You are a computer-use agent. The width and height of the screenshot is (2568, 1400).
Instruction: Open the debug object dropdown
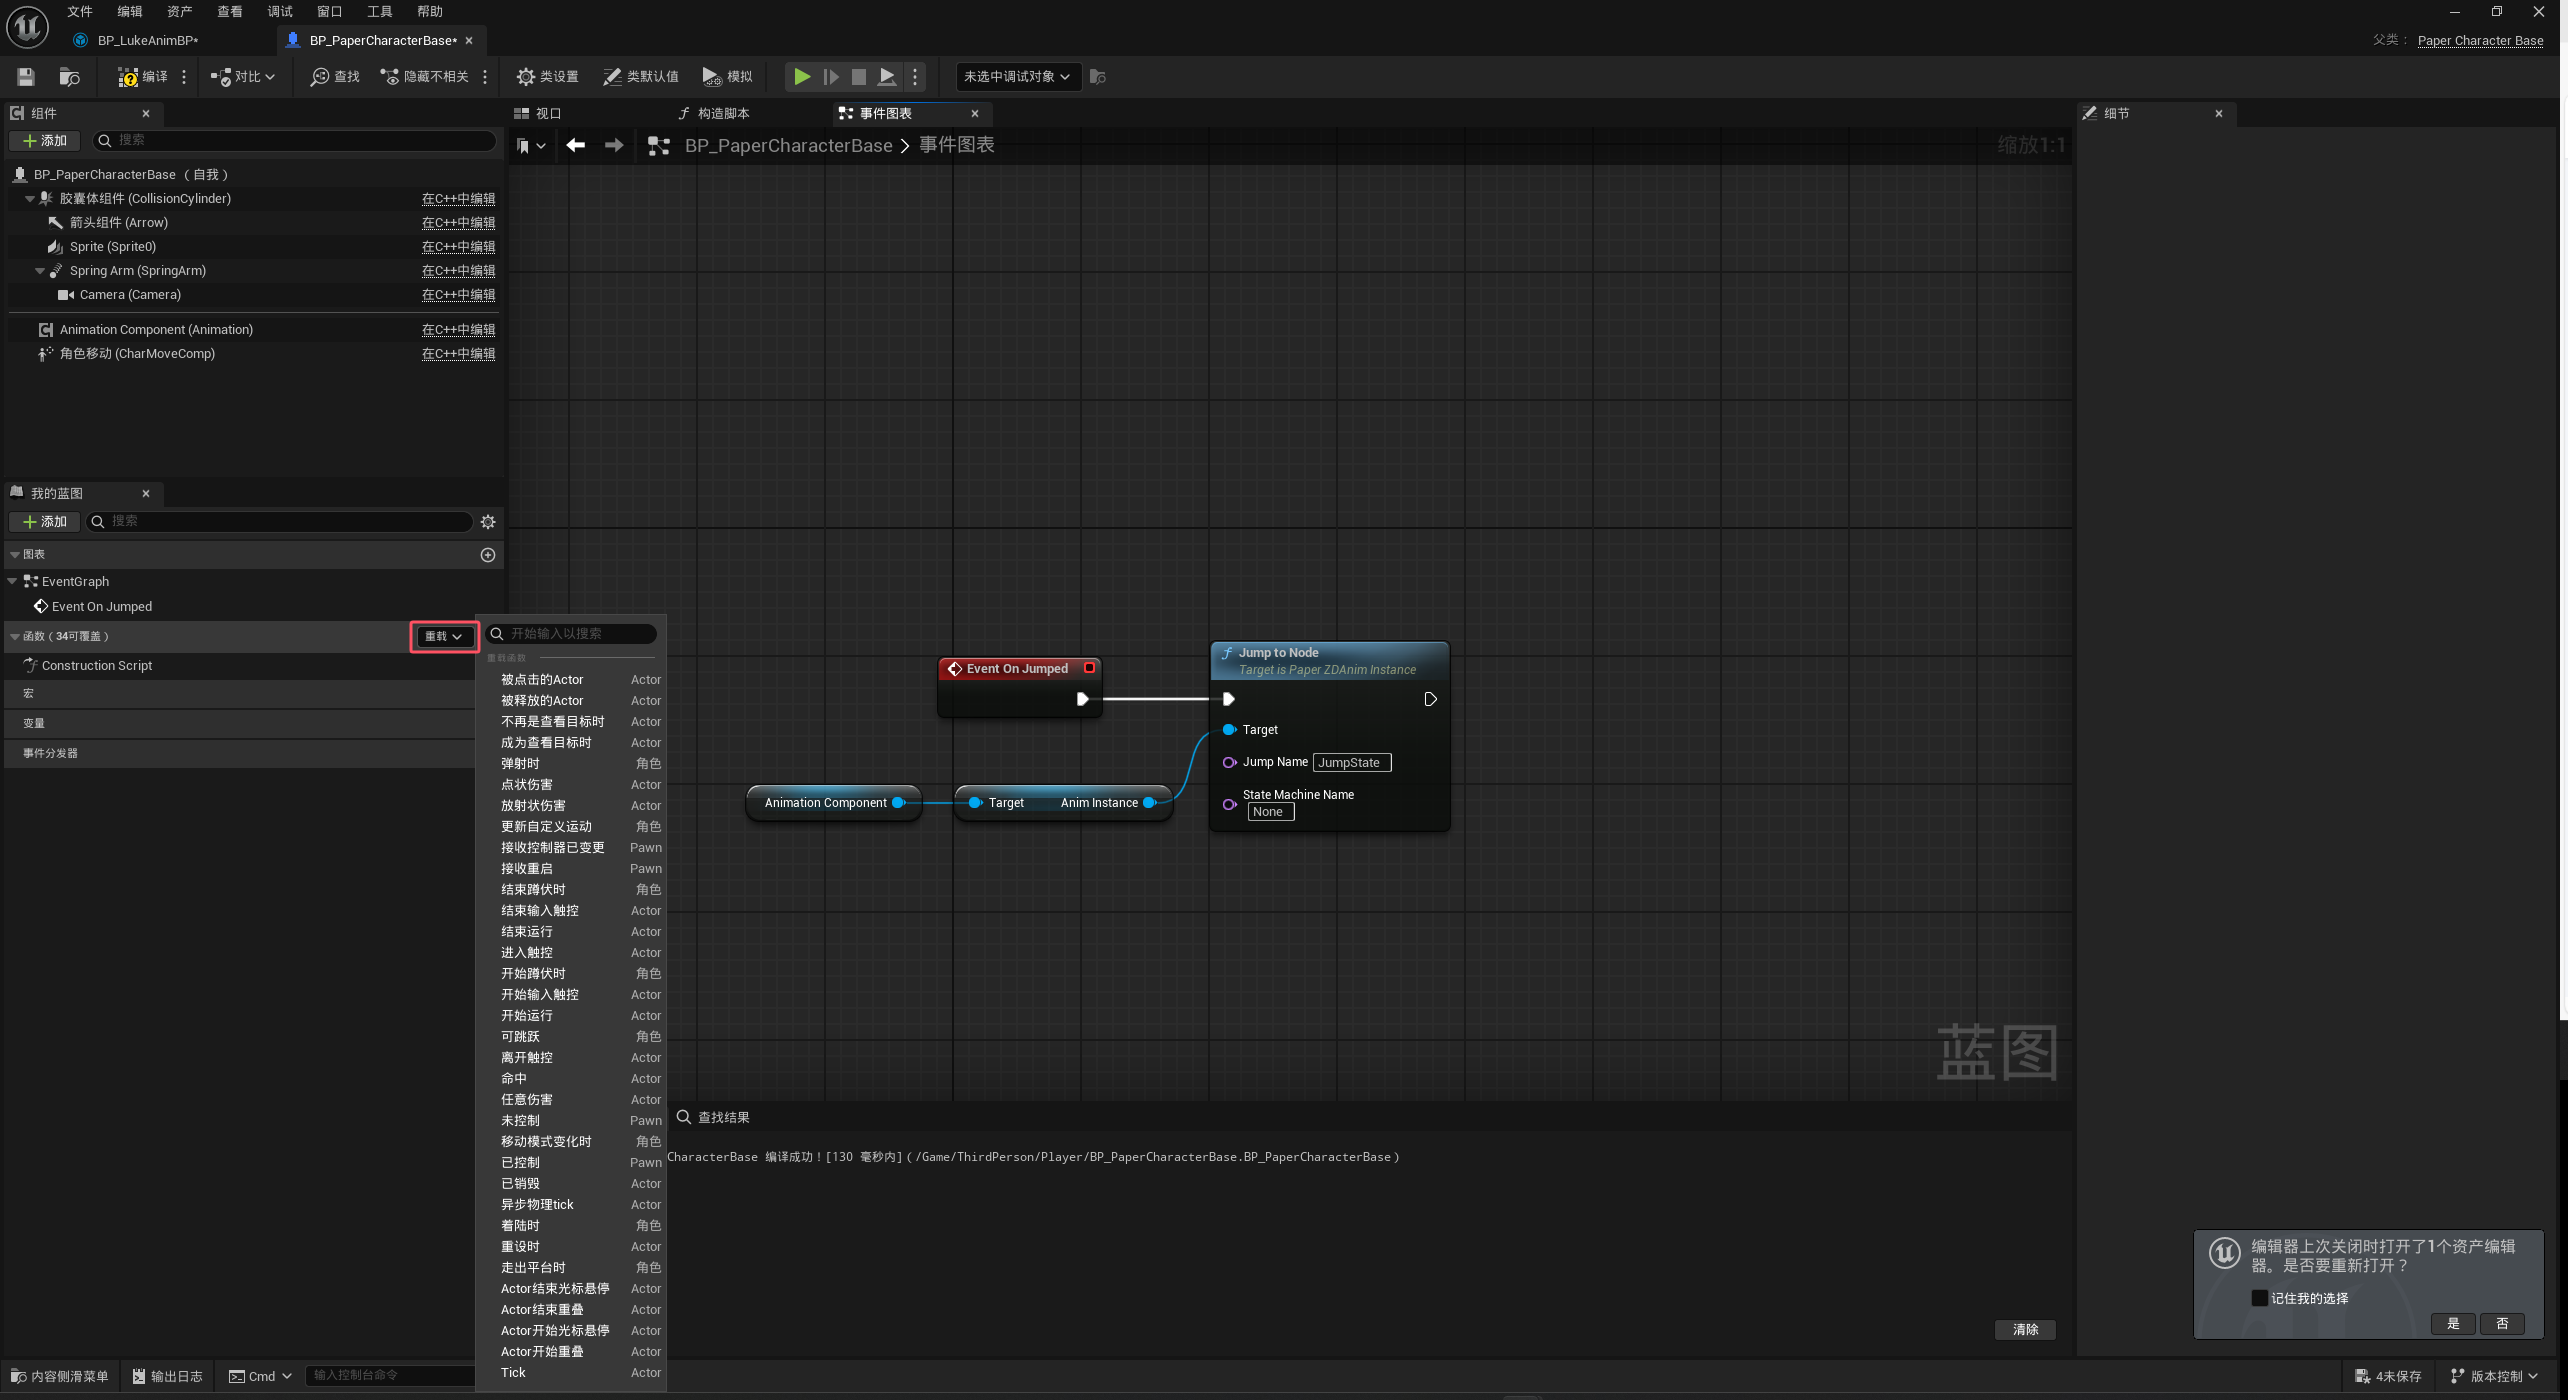click(x=1017, y=77)
